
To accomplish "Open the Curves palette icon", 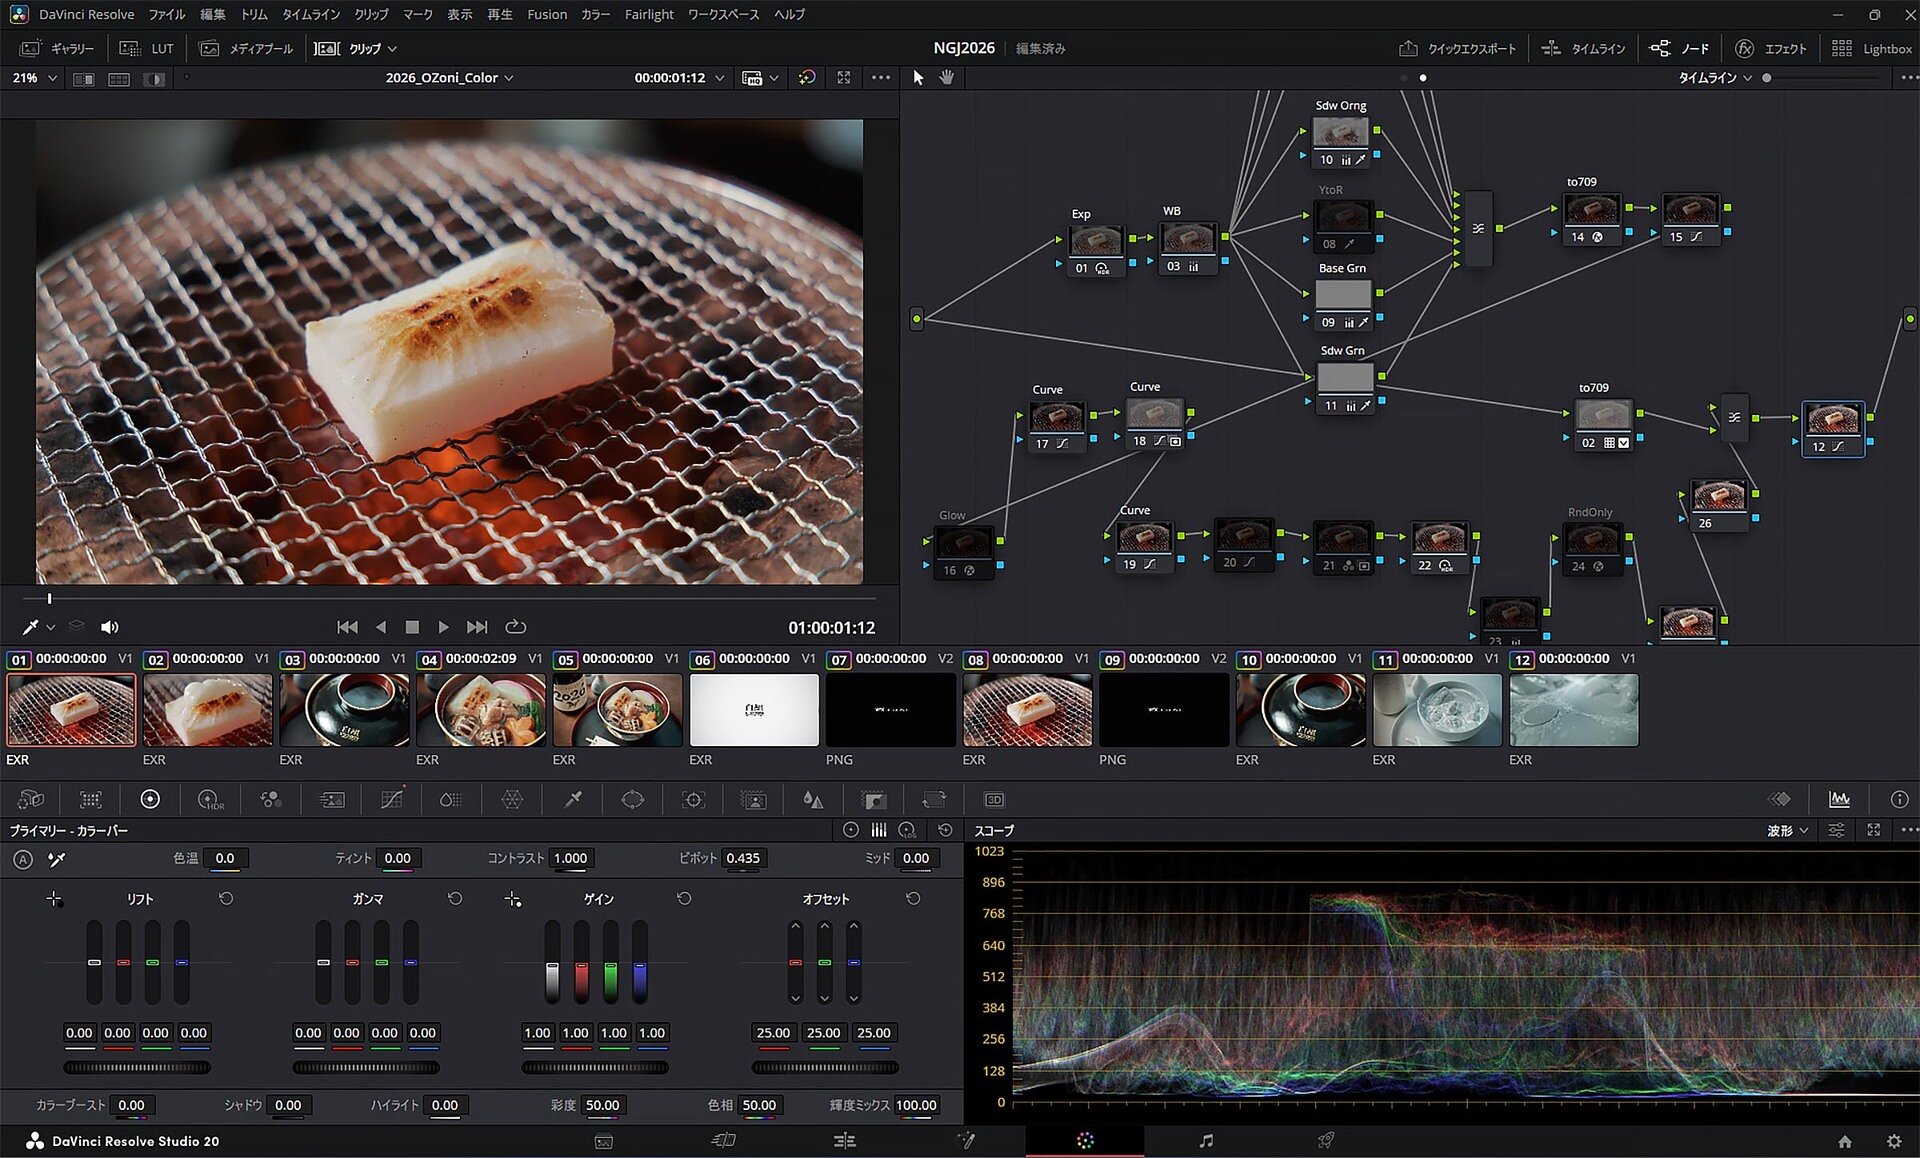I will (x=391, y=800).
